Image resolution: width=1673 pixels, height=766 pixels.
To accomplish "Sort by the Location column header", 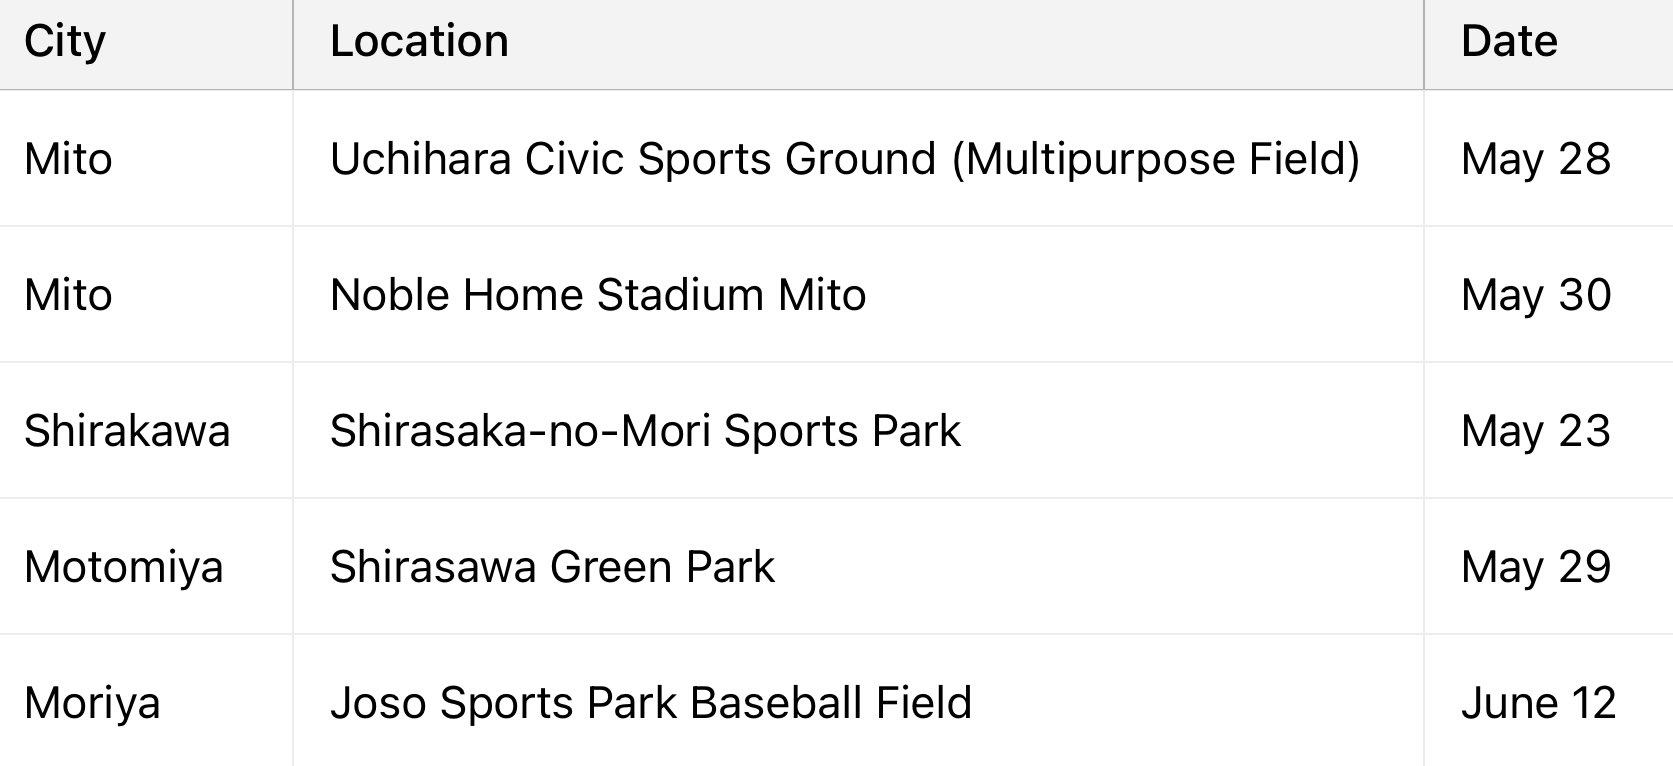I will tap(419, 42).
